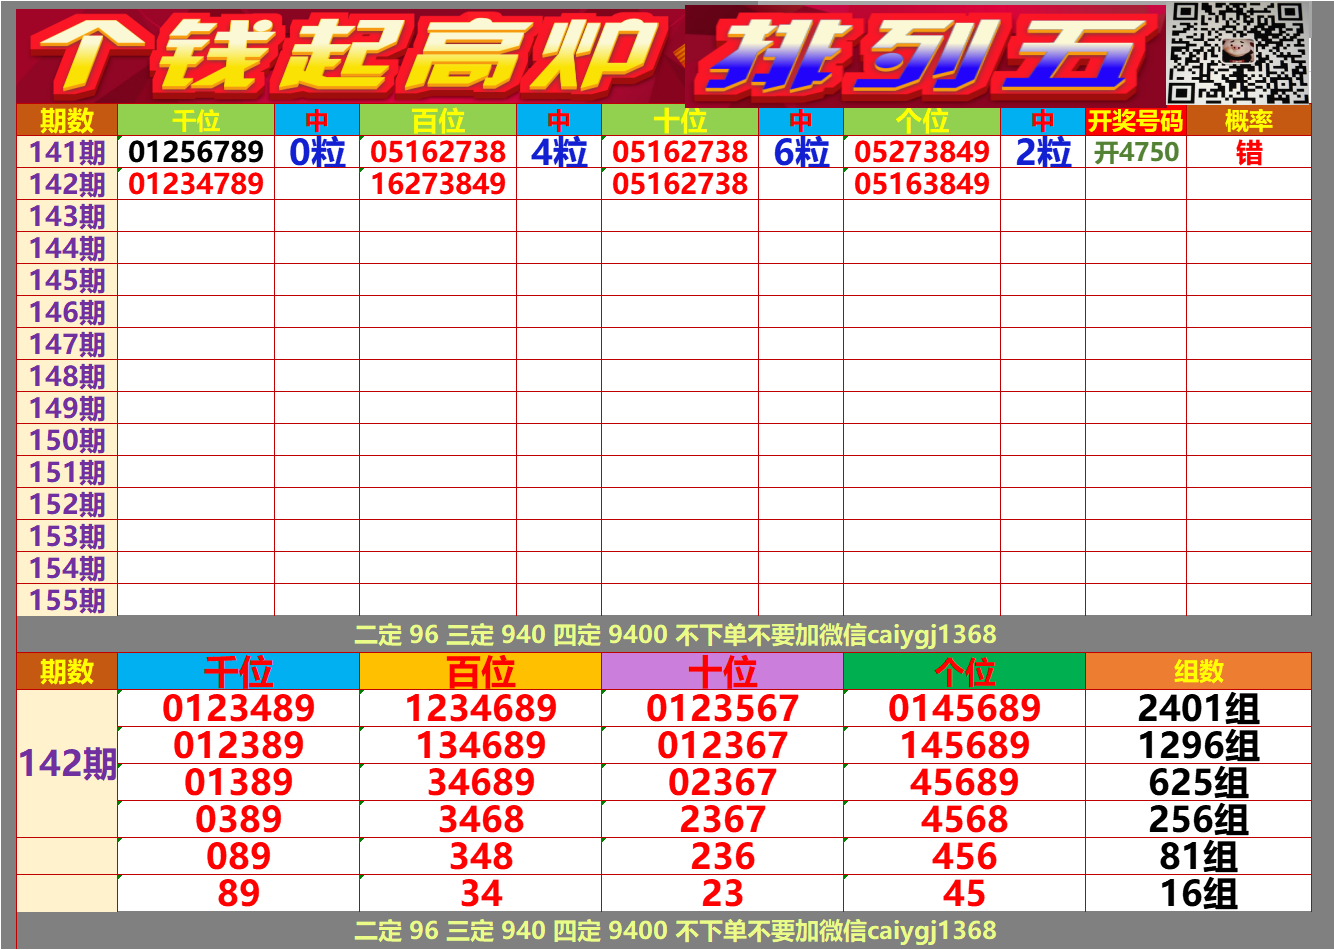The width and height of the screenshot is (1334, 950).
Task: Click the 16组 cell
Action: coord(1198,894)
